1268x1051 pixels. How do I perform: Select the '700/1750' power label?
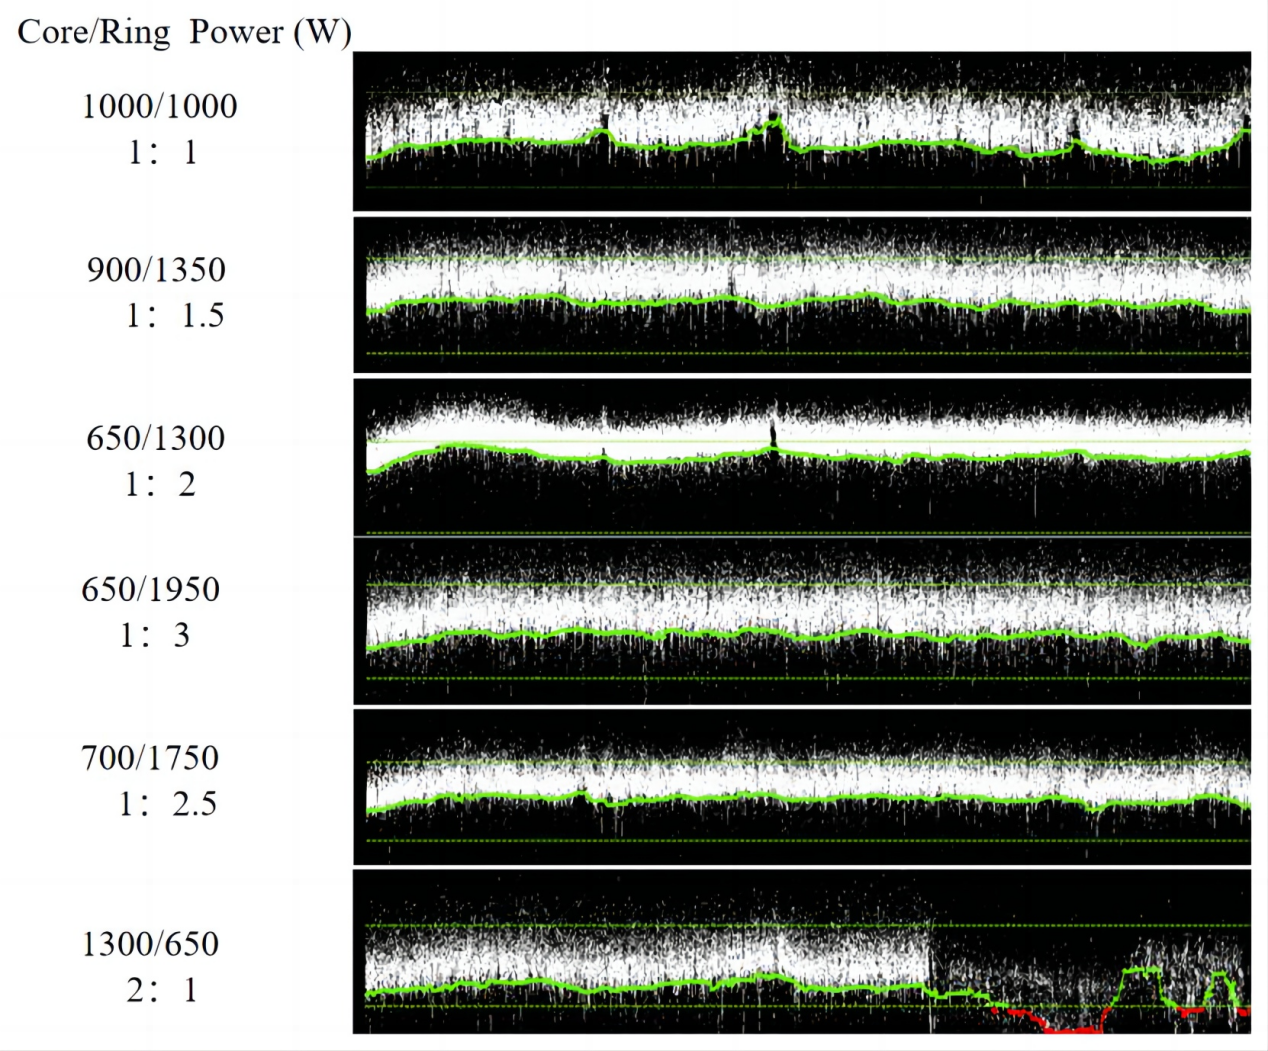click(150, 758)
